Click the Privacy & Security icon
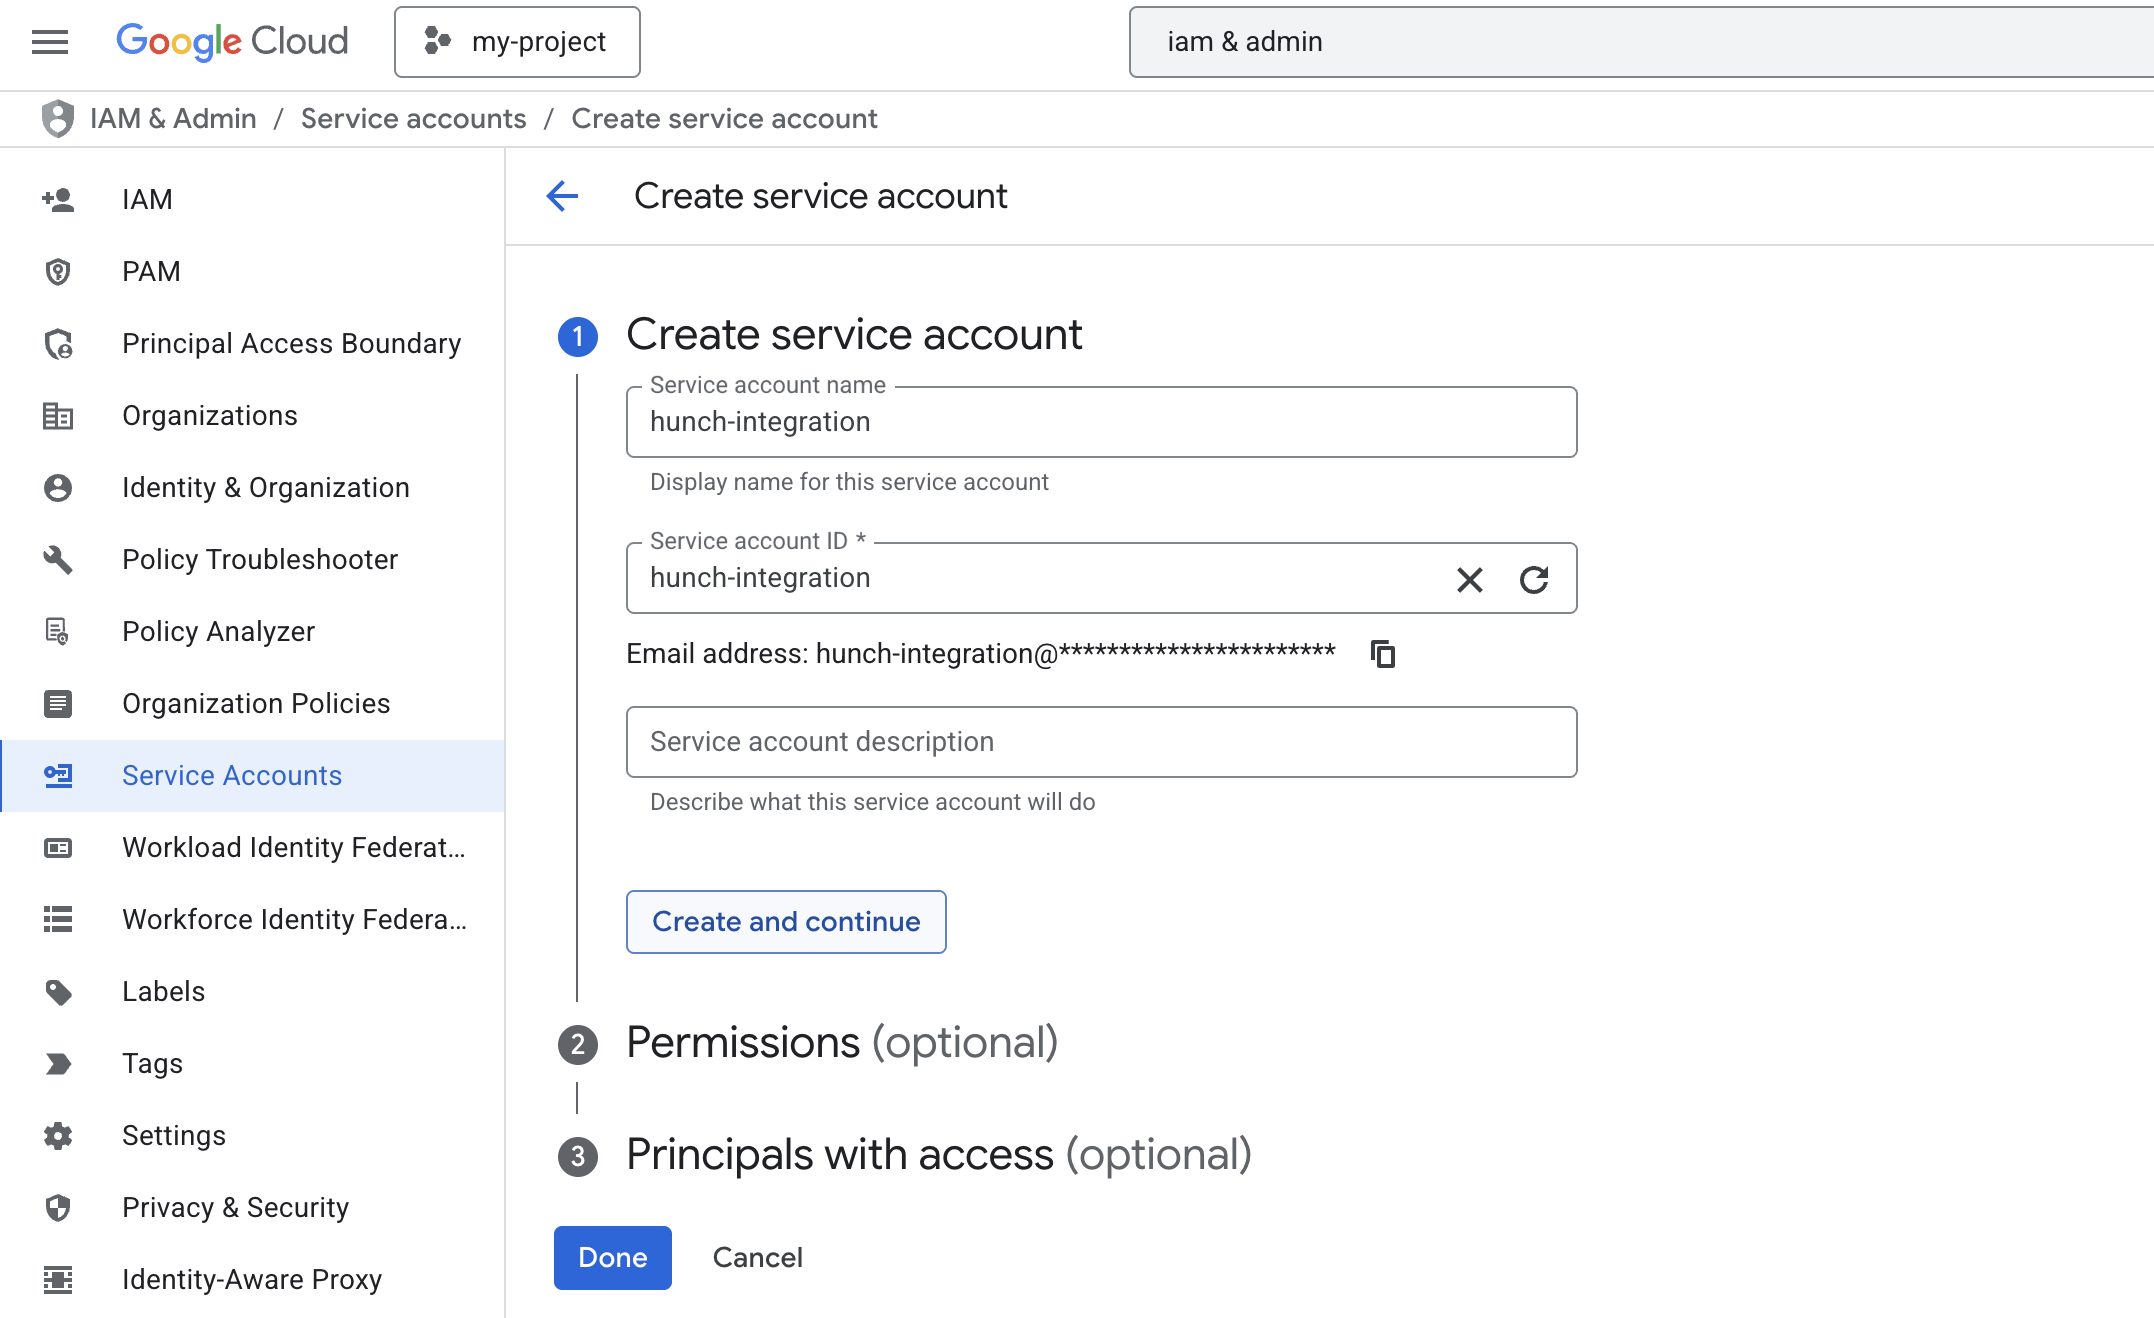 [58, 1207]
